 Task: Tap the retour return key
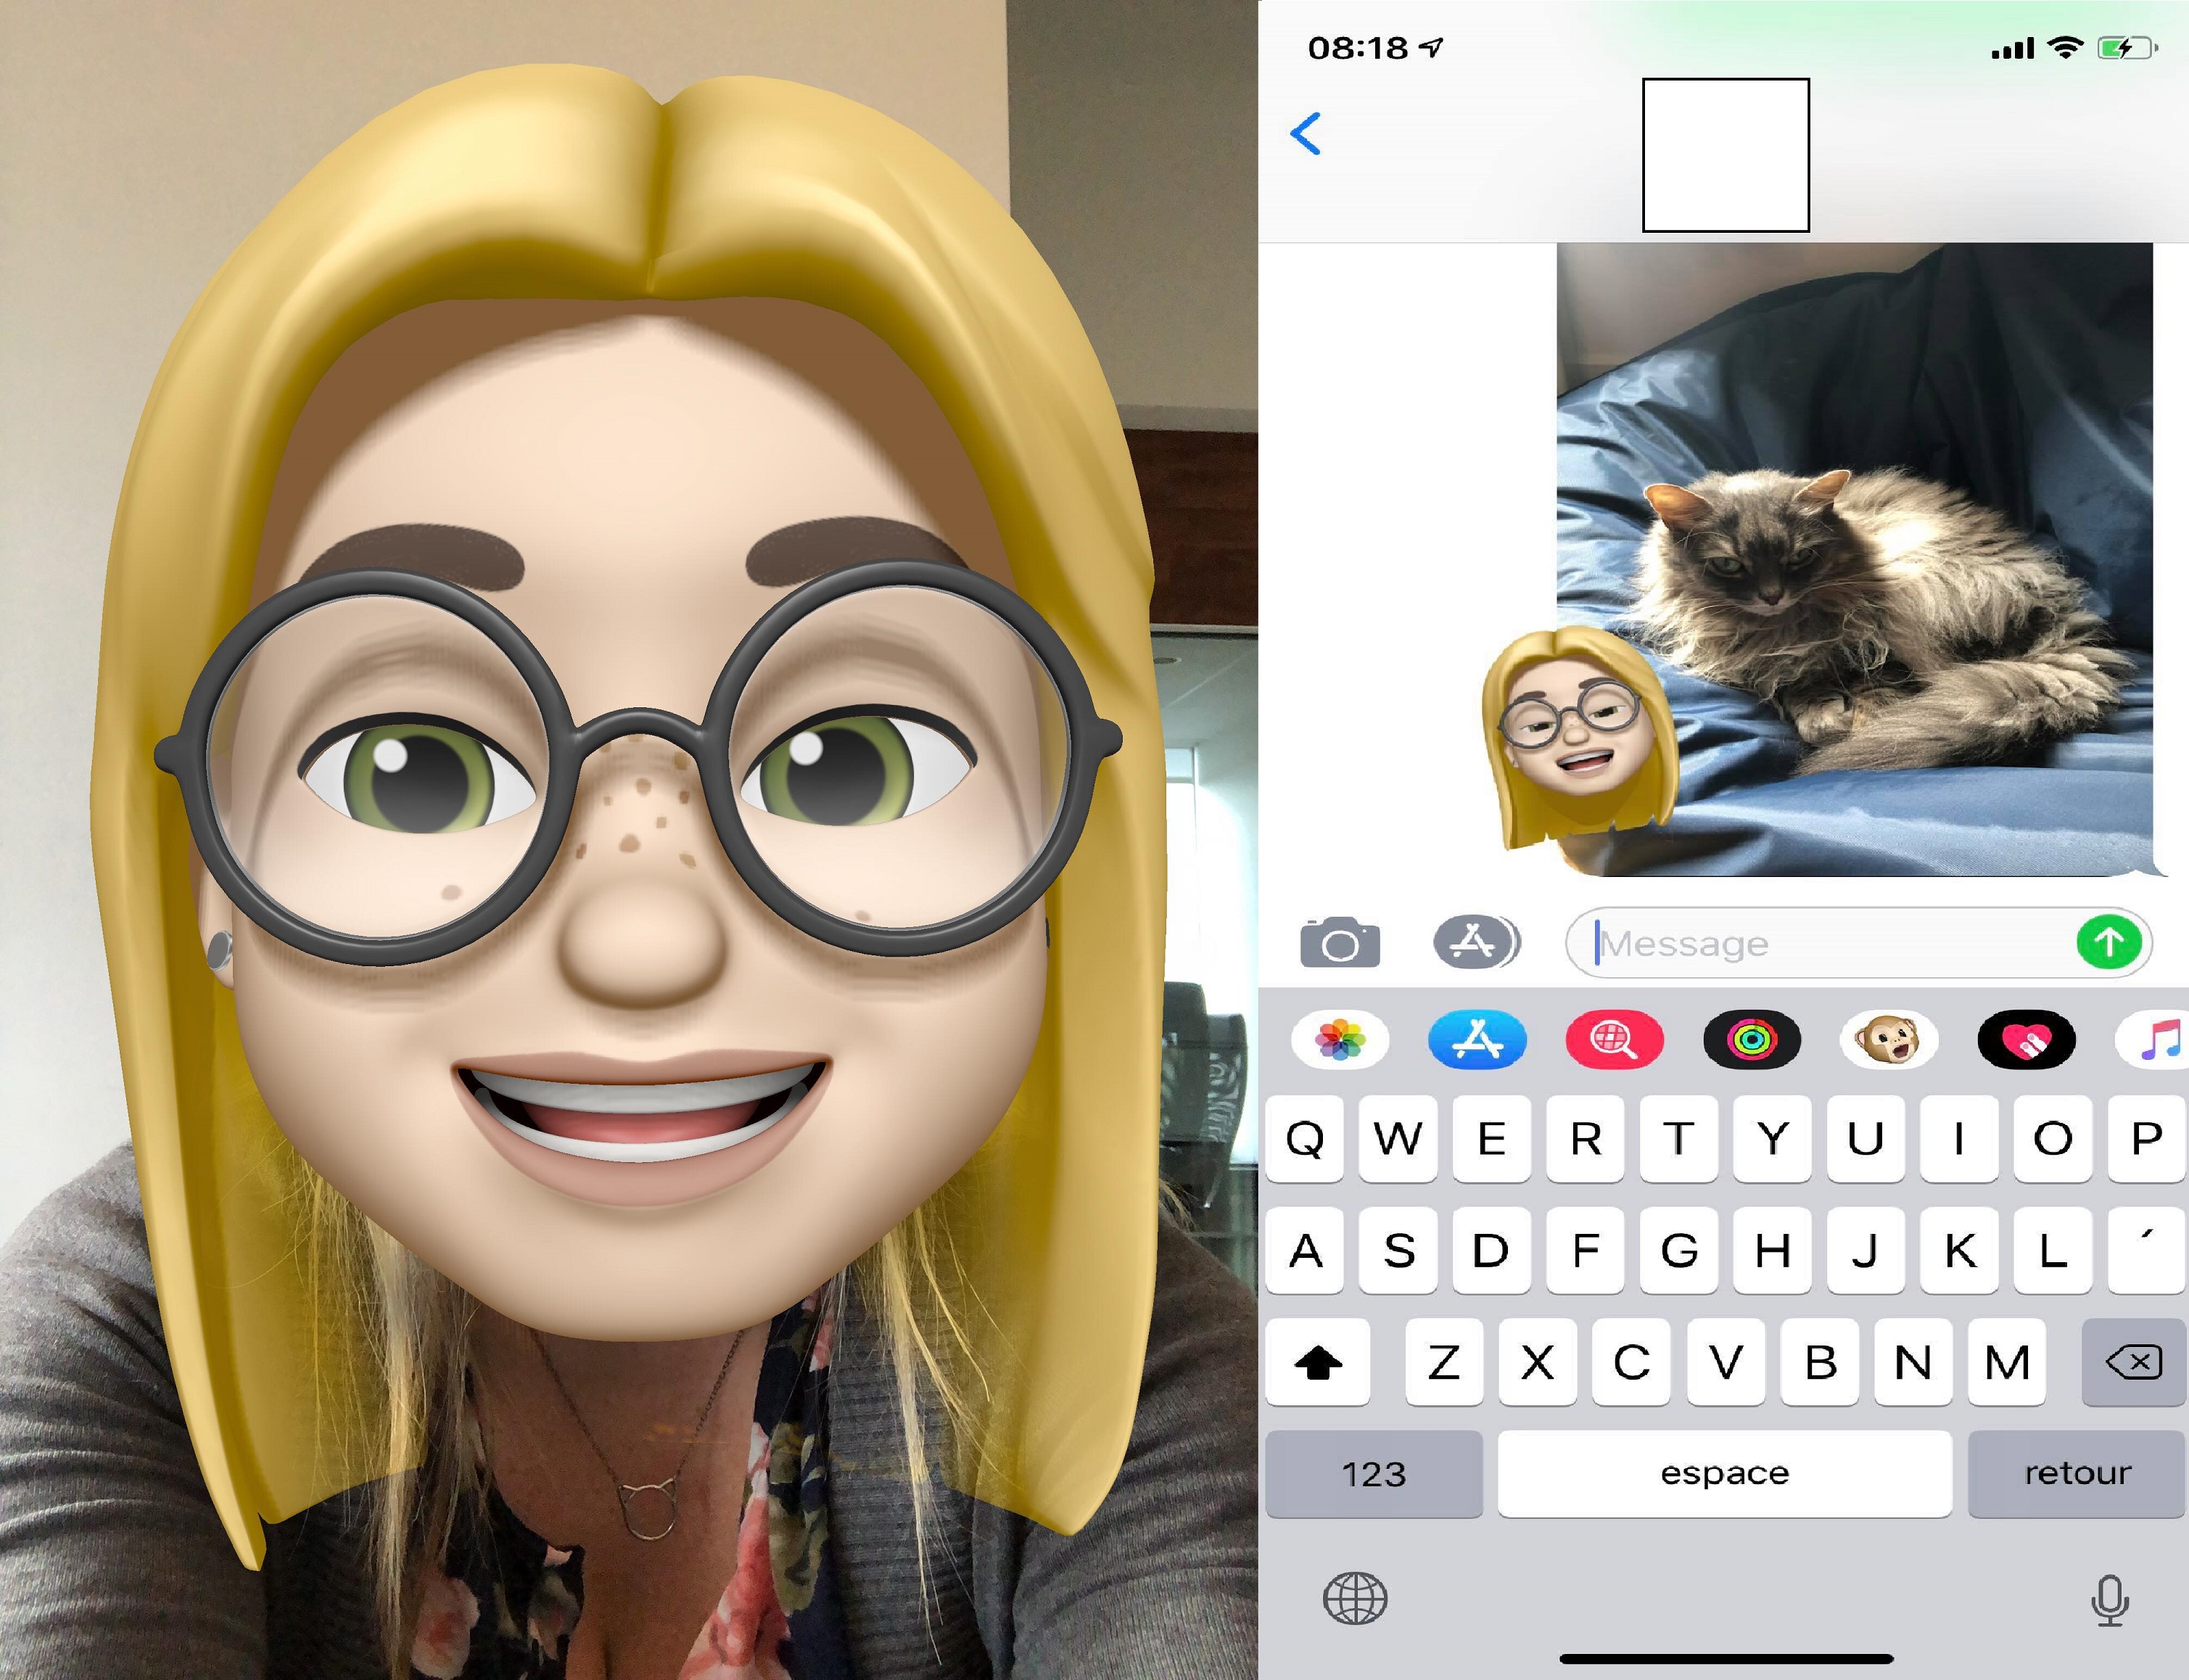[2077, 1473]
